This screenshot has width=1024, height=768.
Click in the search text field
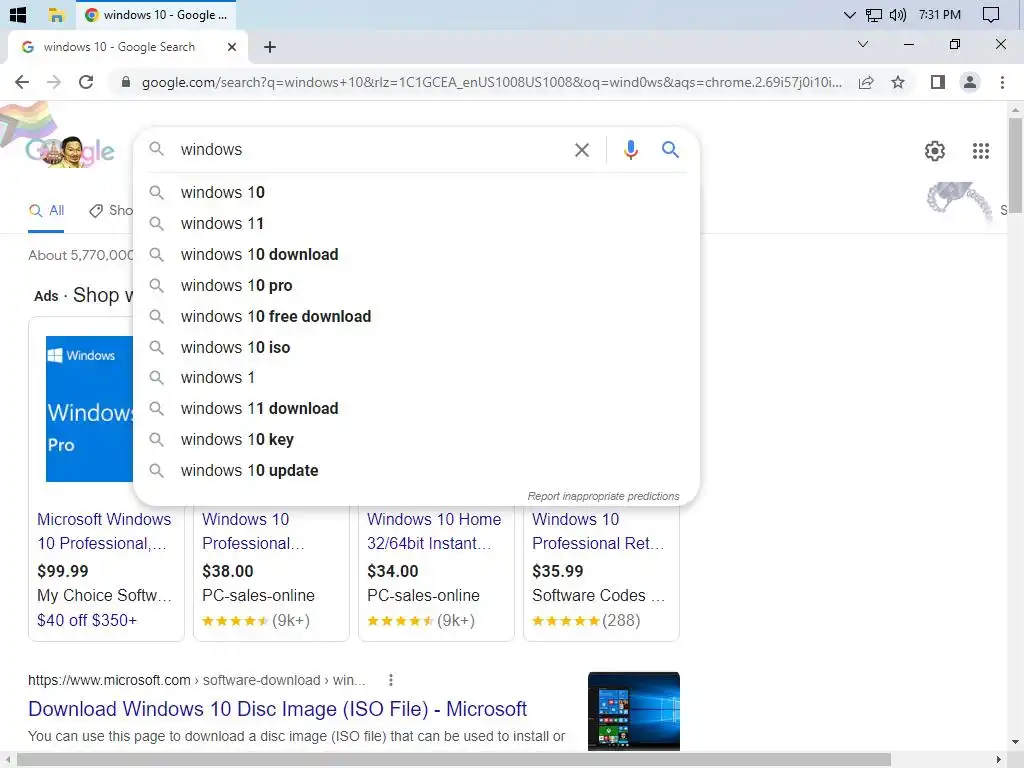click(x=372, y=150)
